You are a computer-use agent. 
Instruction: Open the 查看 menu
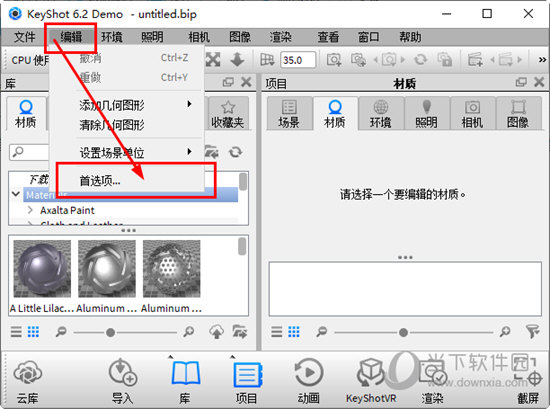click(328, 37)
